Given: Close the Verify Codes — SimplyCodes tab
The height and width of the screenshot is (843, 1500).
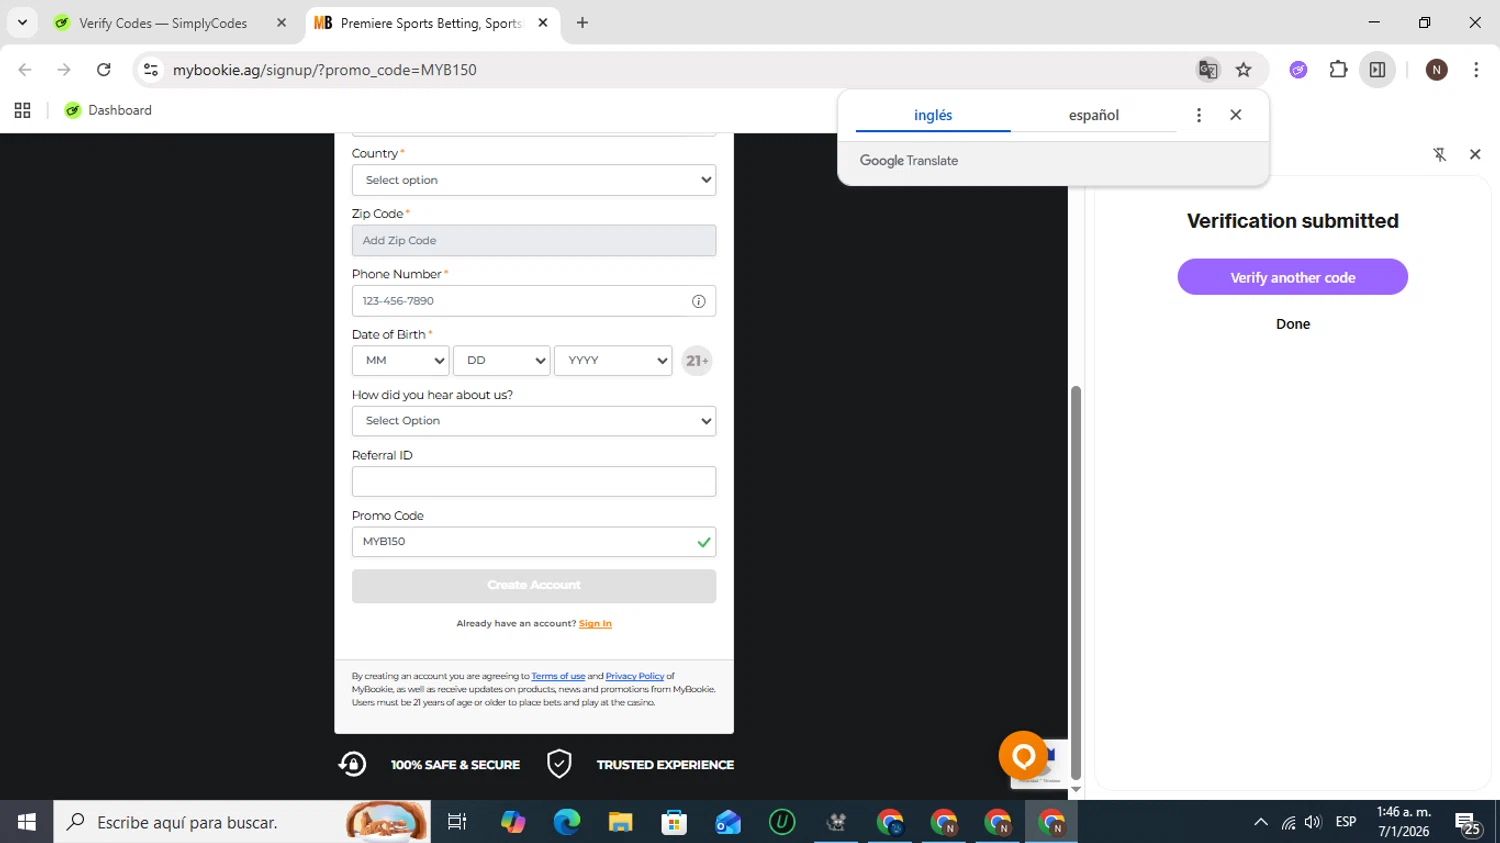Looking at the screenshot, I should 281,23.
